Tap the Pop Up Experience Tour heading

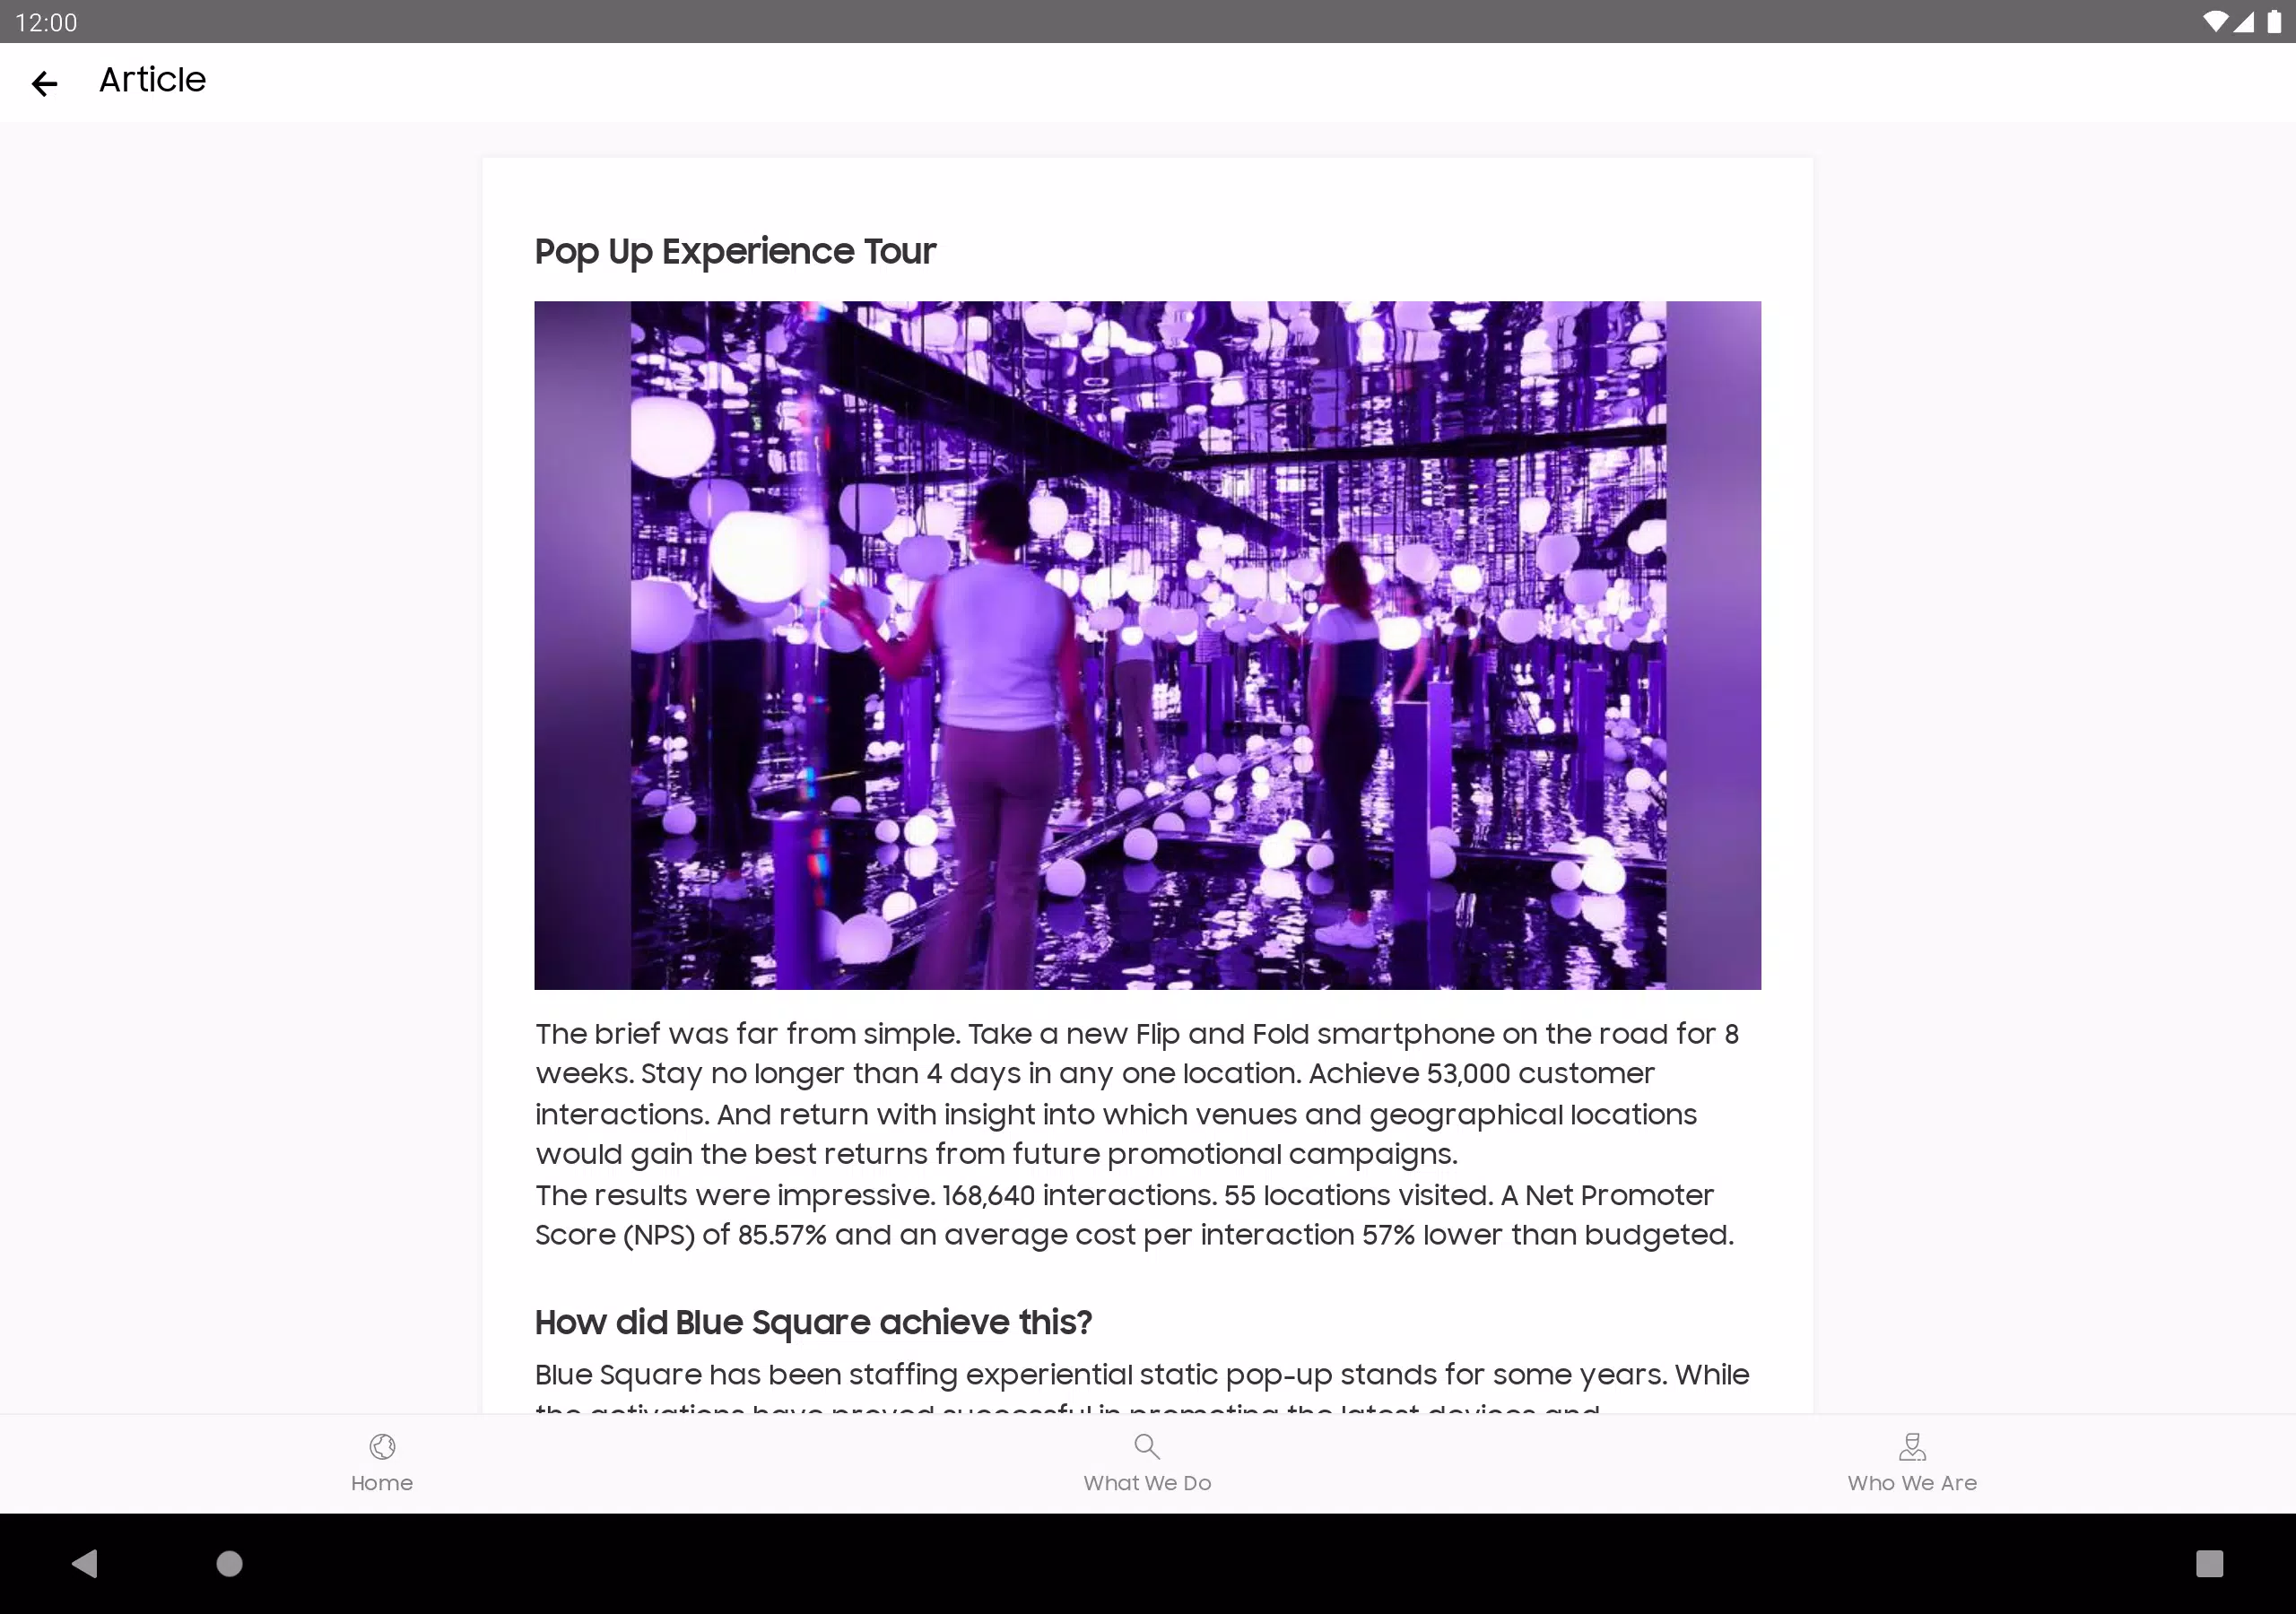(x=735, y=251)
